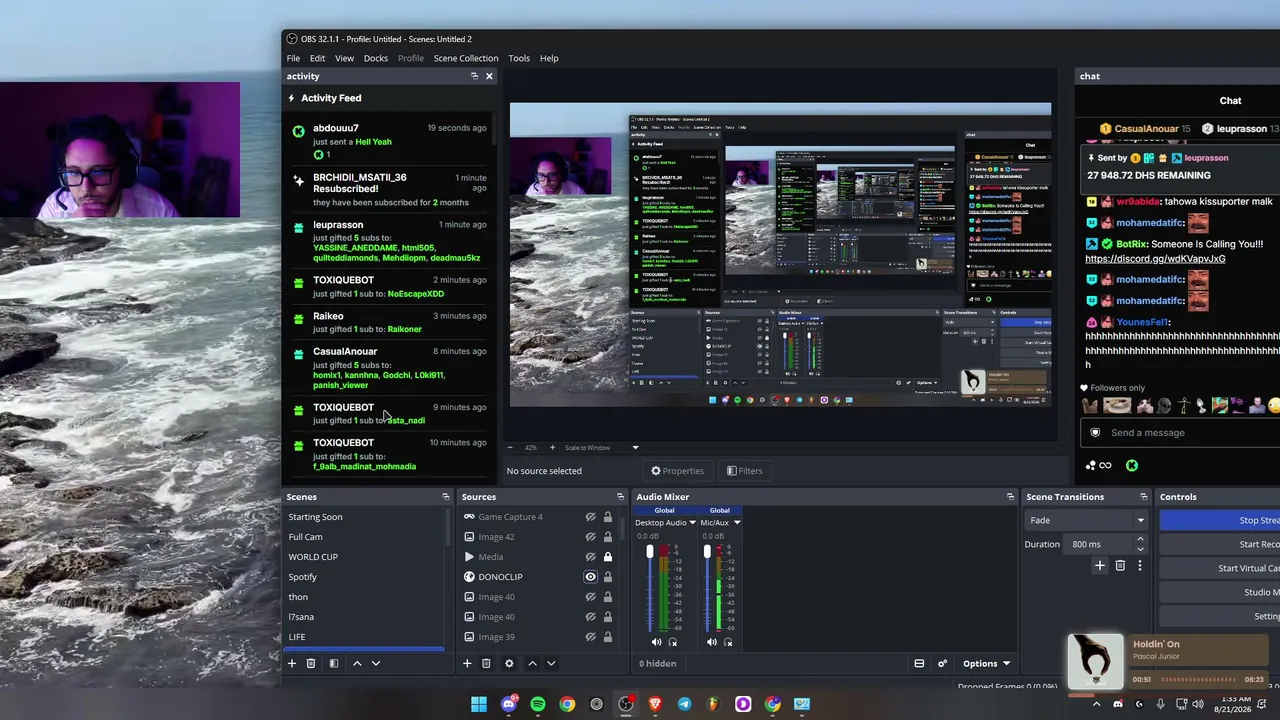Mute the Desktop Audio channel

click(656, 642)
